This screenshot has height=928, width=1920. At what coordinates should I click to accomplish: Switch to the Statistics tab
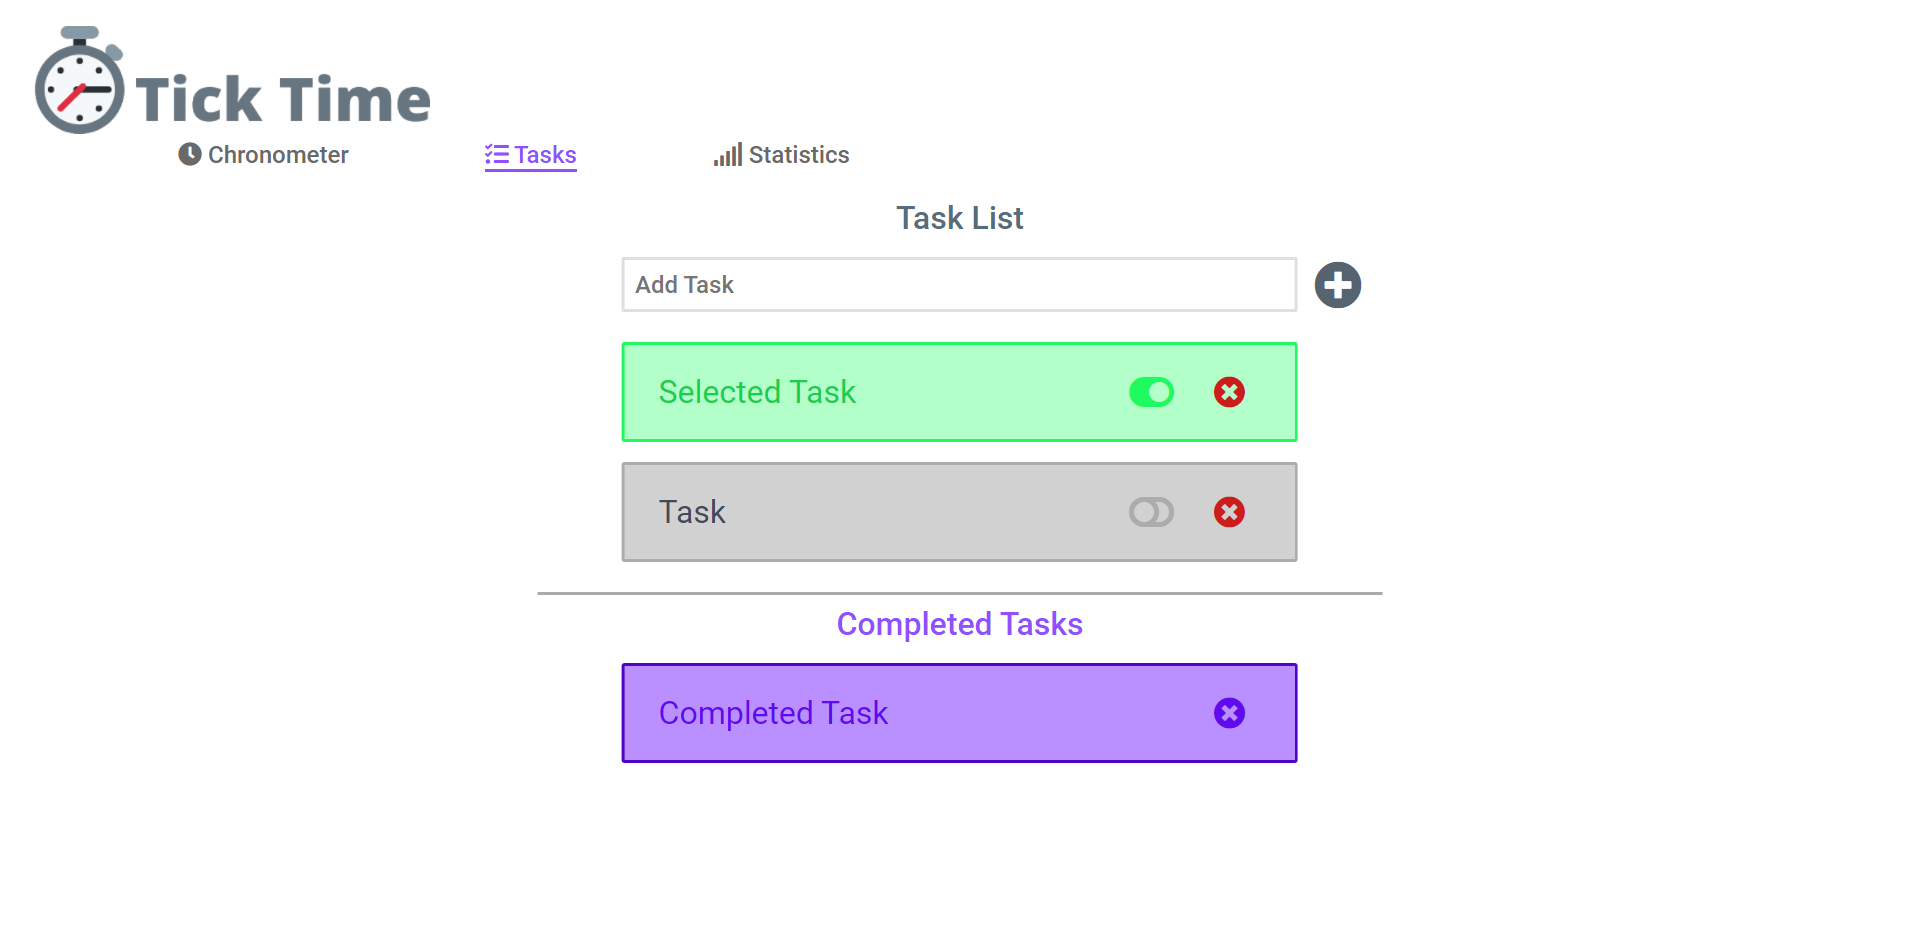(x=798, y=154)
